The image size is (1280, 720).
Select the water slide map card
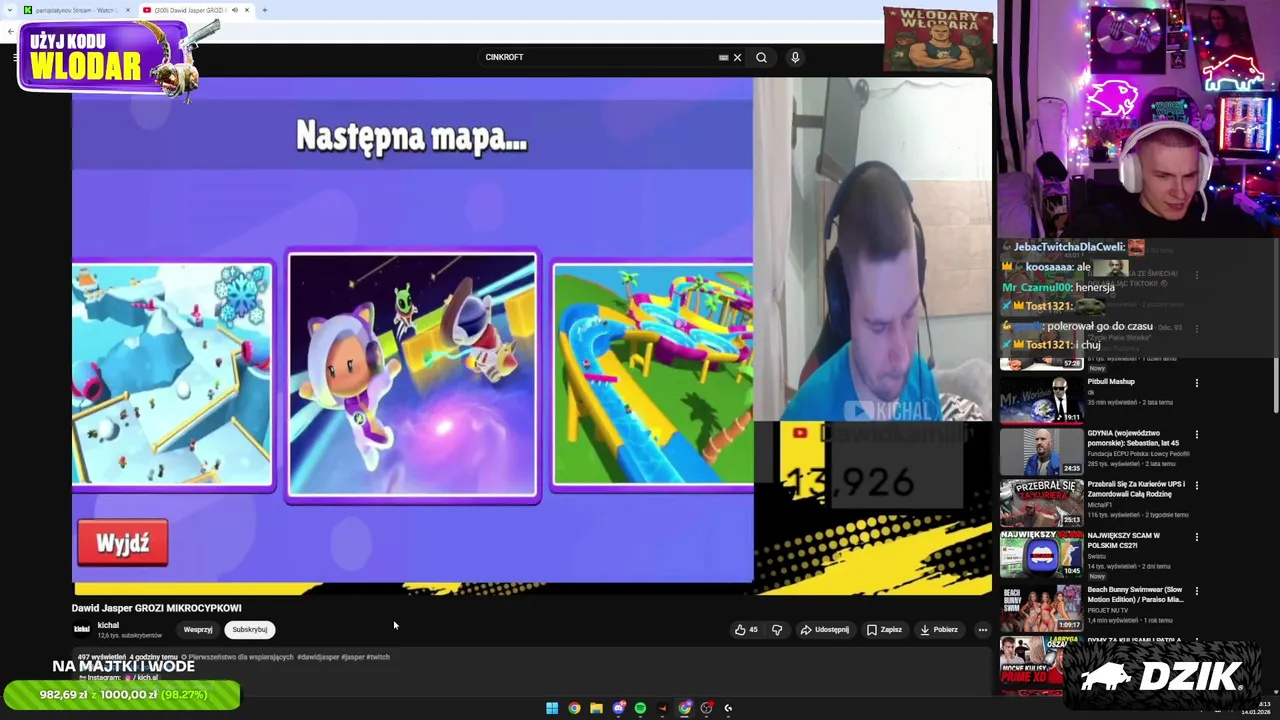[x=653, y=376]
